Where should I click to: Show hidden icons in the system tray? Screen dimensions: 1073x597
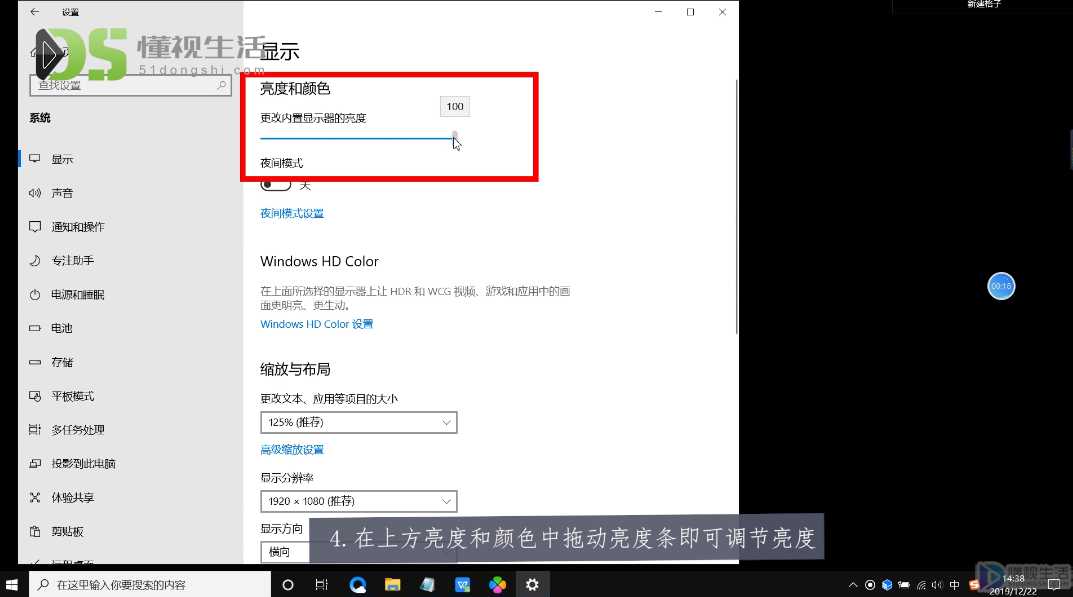[x=853, y=583]
